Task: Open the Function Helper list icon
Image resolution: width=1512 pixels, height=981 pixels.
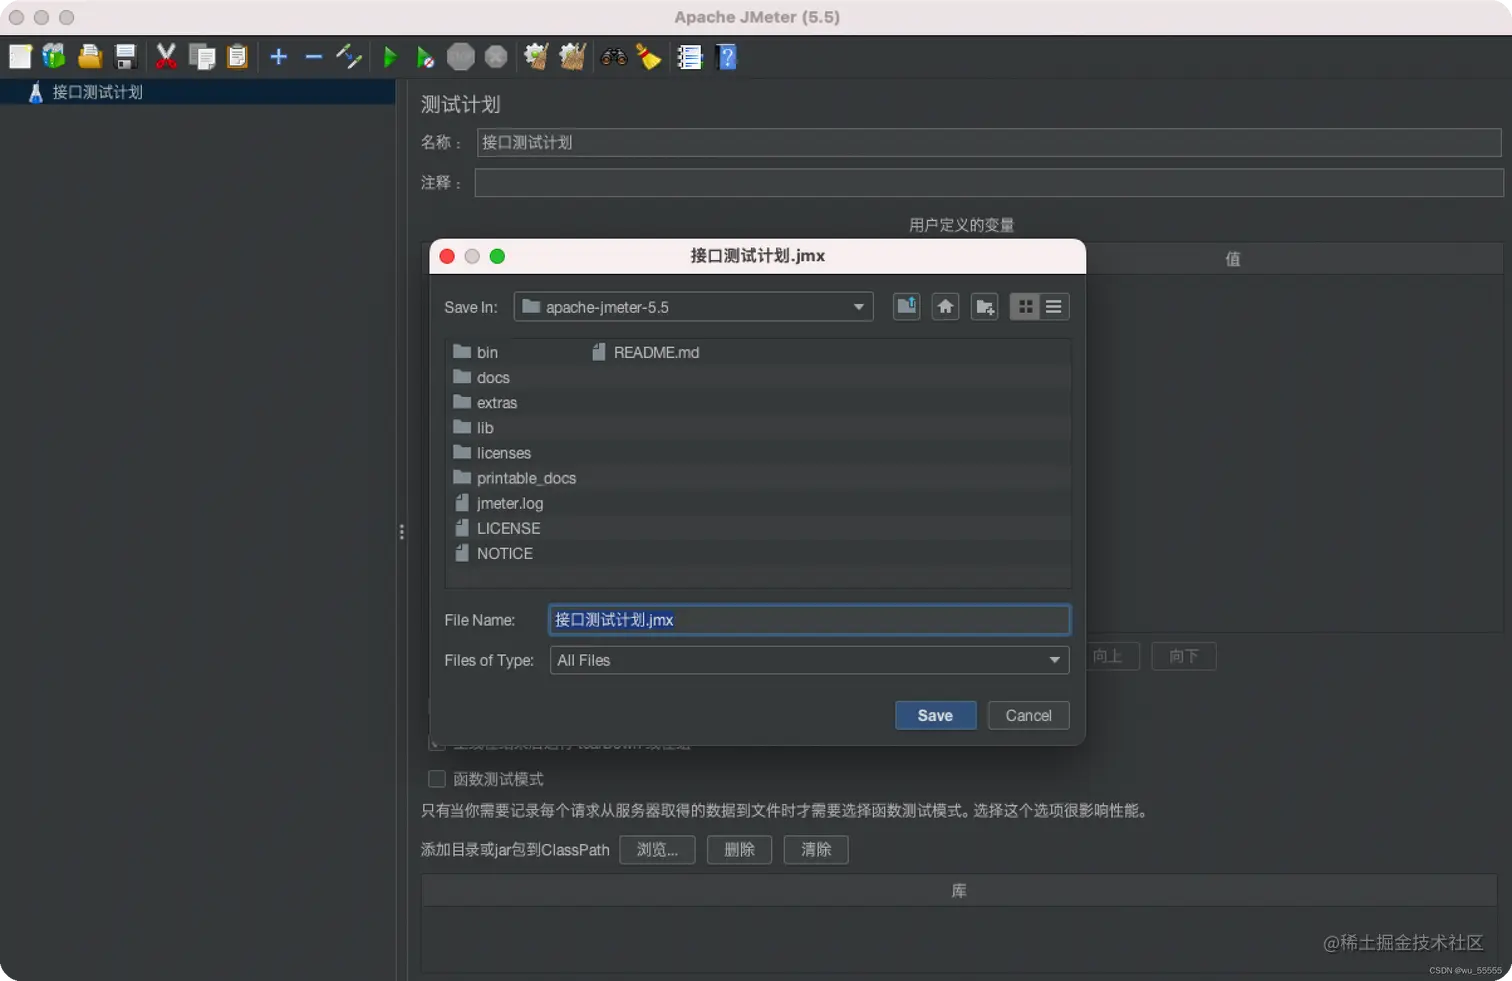Action: click(690, 57)
